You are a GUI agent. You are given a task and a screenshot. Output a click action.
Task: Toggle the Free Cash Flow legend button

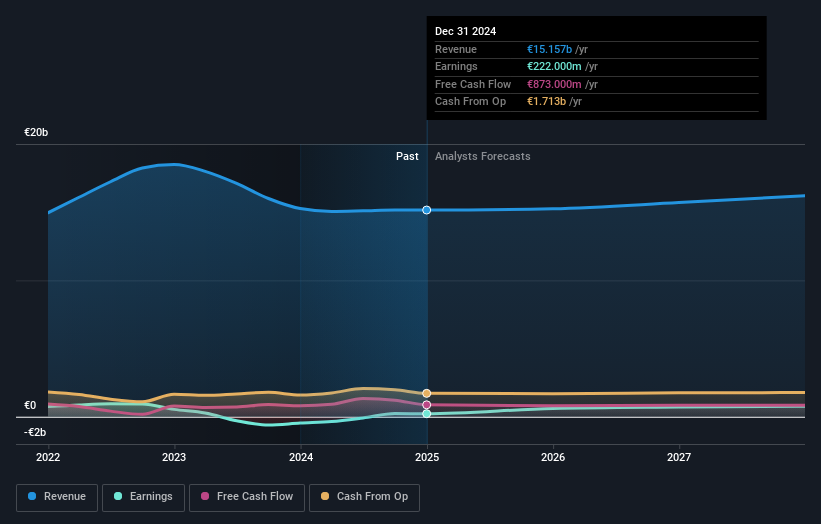click(x=247, y=497)
